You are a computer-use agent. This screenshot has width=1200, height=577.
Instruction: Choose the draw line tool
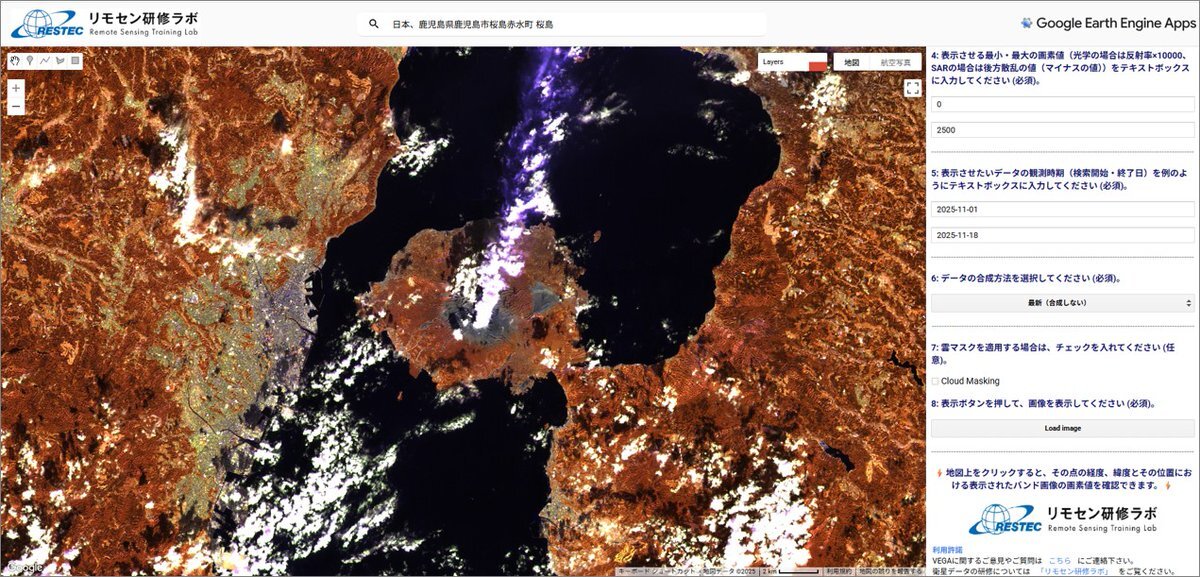pos(45,61)
